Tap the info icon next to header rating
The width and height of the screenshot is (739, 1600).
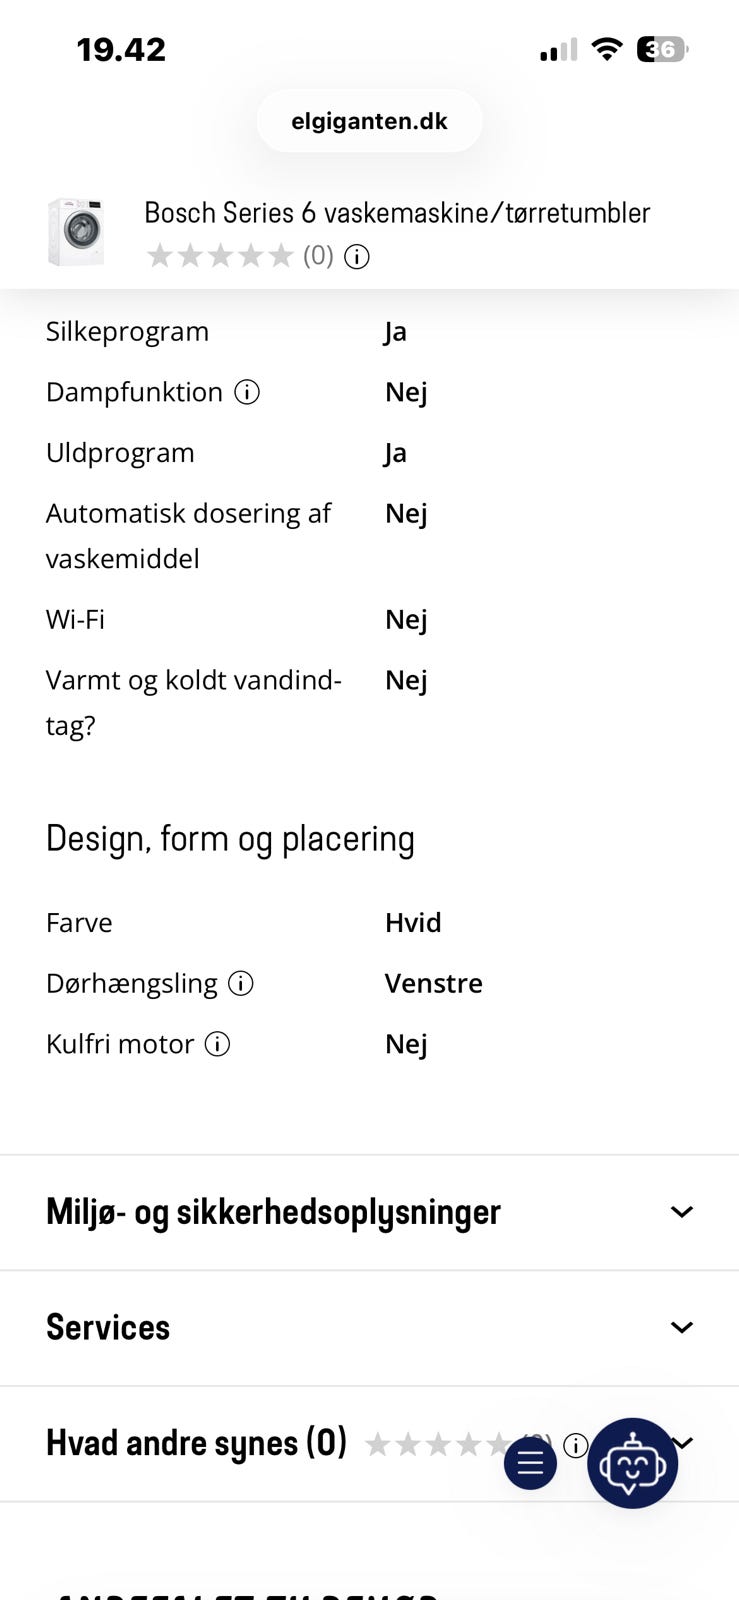pos(357,257)
